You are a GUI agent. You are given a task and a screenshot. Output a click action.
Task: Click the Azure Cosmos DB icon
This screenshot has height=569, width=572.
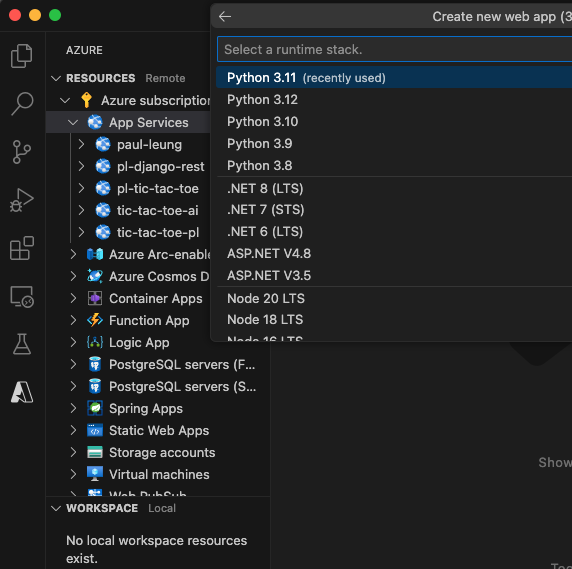(95, 276)
